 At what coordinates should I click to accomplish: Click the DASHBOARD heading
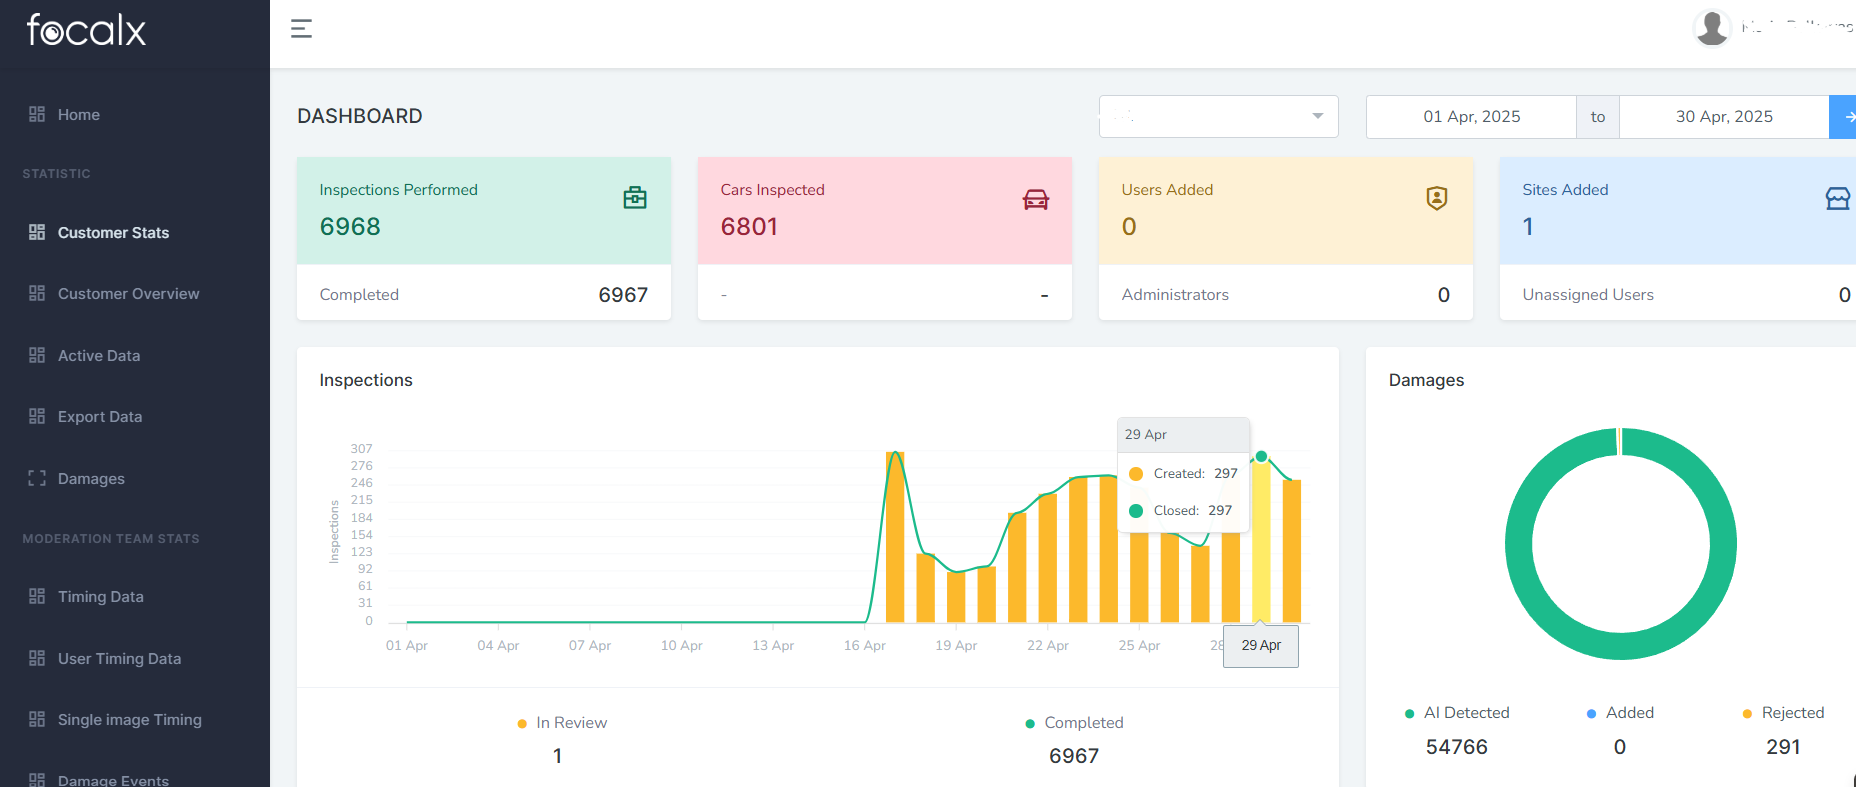pyautogui.click(x=360, y=116)
